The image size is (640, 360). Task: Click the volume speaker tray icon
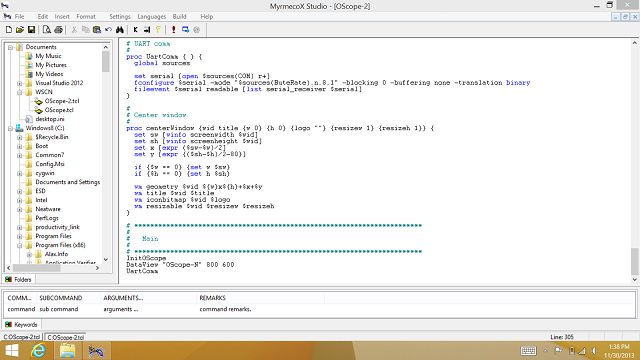point(594,351)
